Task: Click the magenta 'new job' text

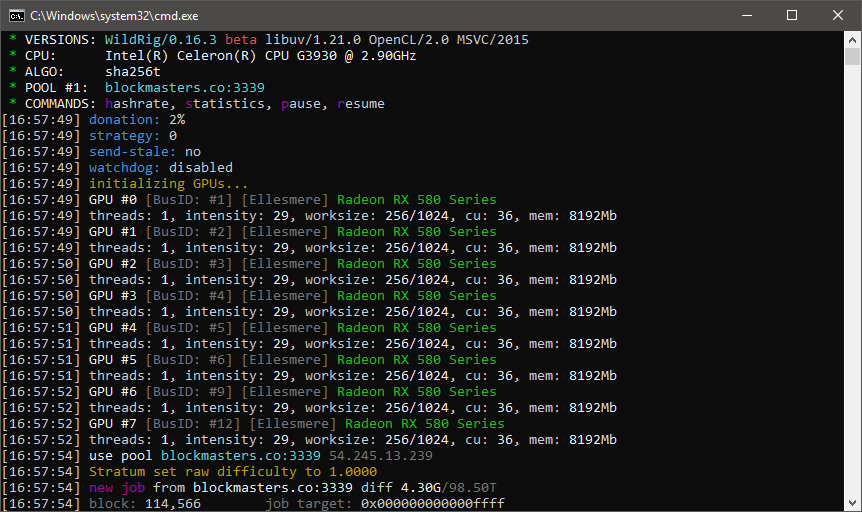Action: pos(117,487)
